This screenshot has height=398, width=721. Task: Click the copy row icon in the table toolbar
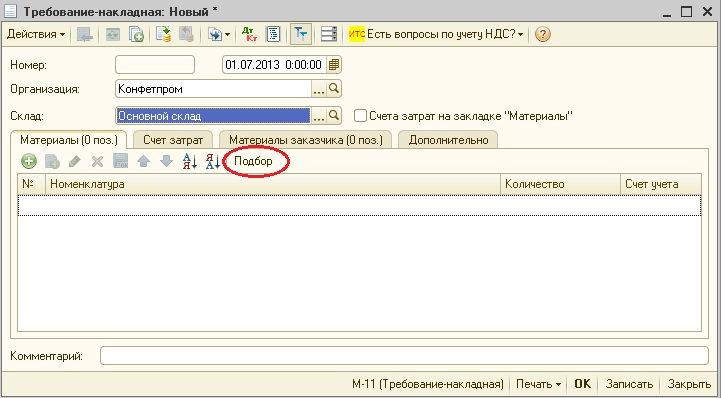[x=52, y=161]
